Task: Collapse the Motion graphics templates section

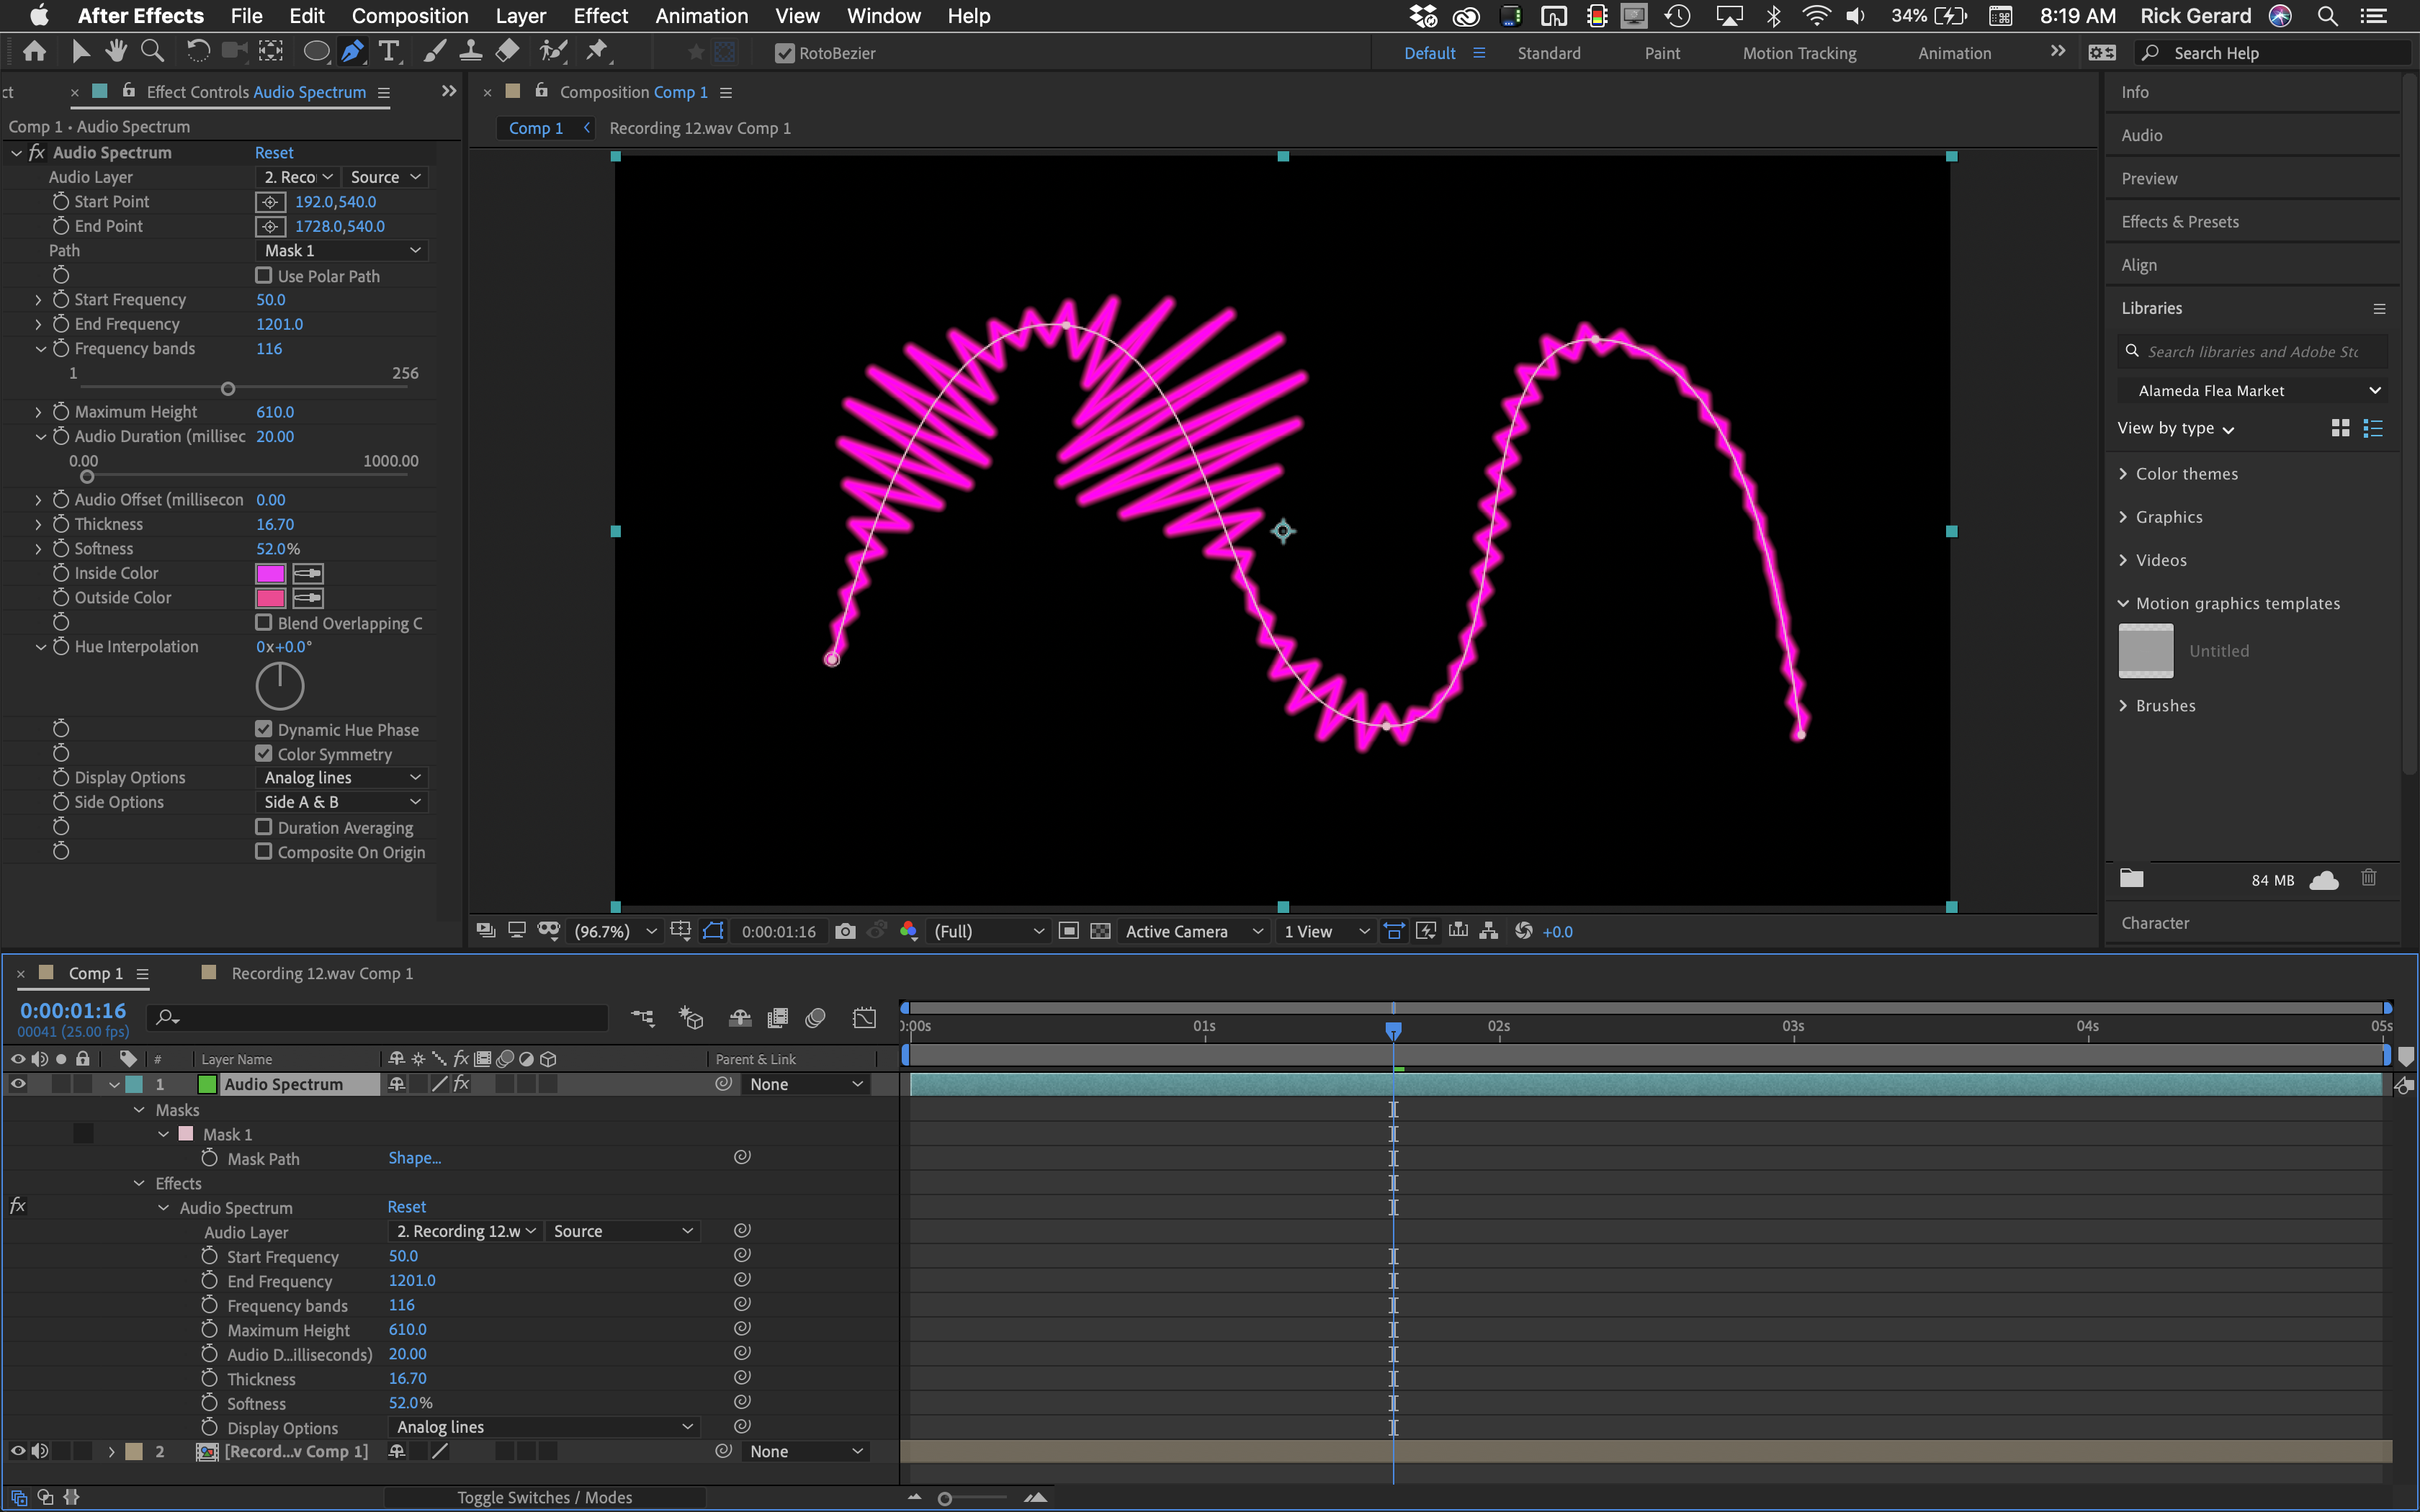Action: 2125,603
